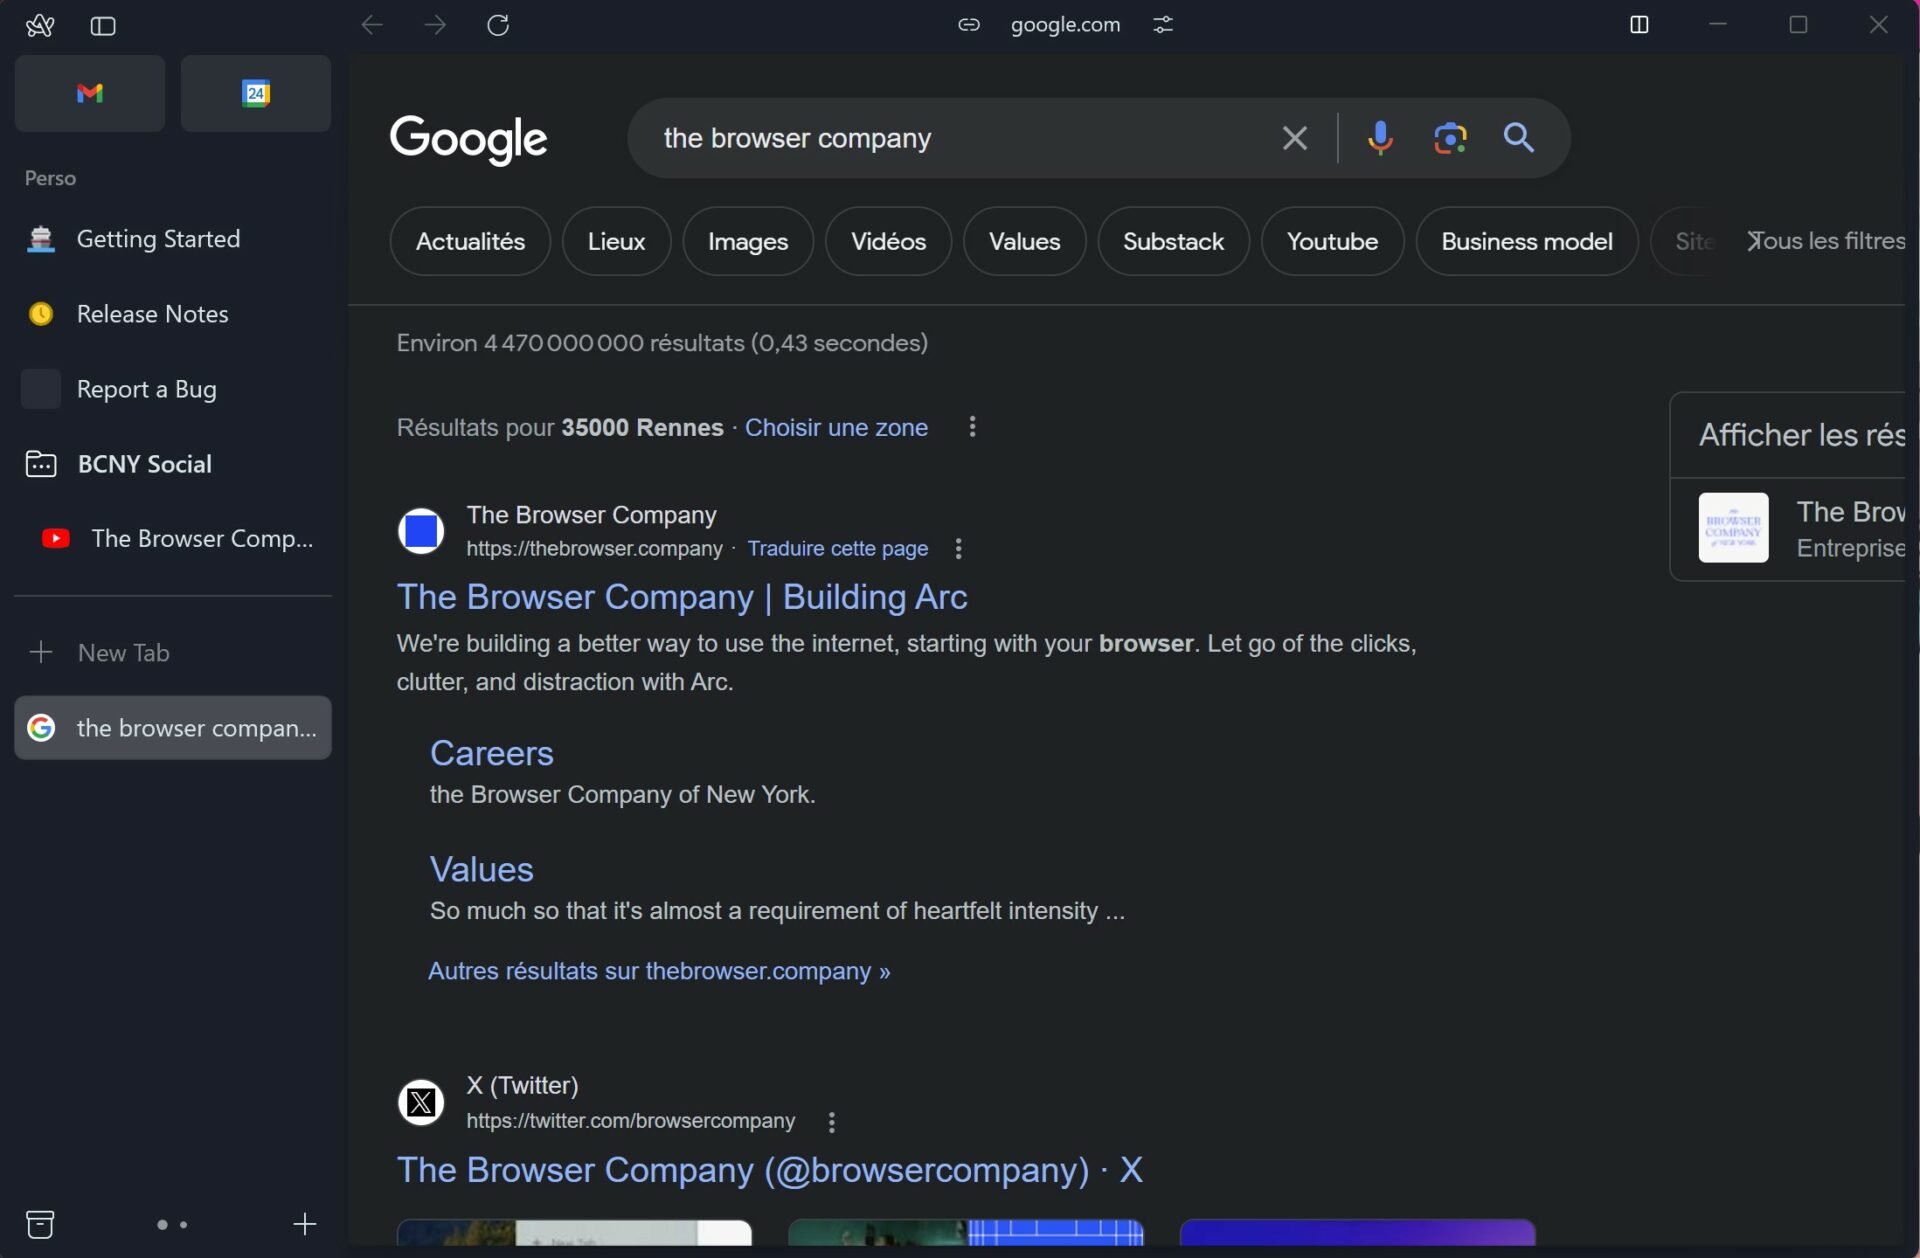Click The Browser Company blue favicon
This screenshot has width=1920, height=1258.
click(x=421, y=531)
